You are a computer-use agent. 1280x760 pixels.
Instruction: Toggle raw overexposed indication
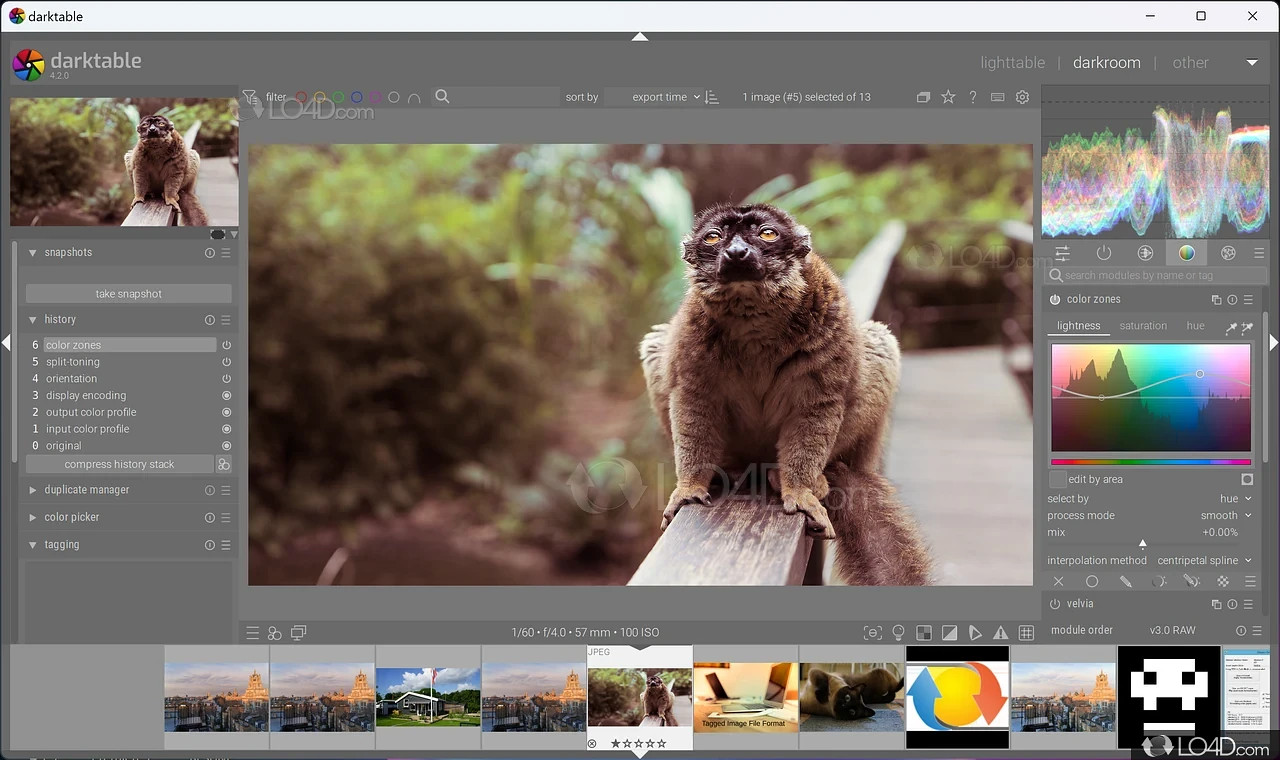point(924,633)
